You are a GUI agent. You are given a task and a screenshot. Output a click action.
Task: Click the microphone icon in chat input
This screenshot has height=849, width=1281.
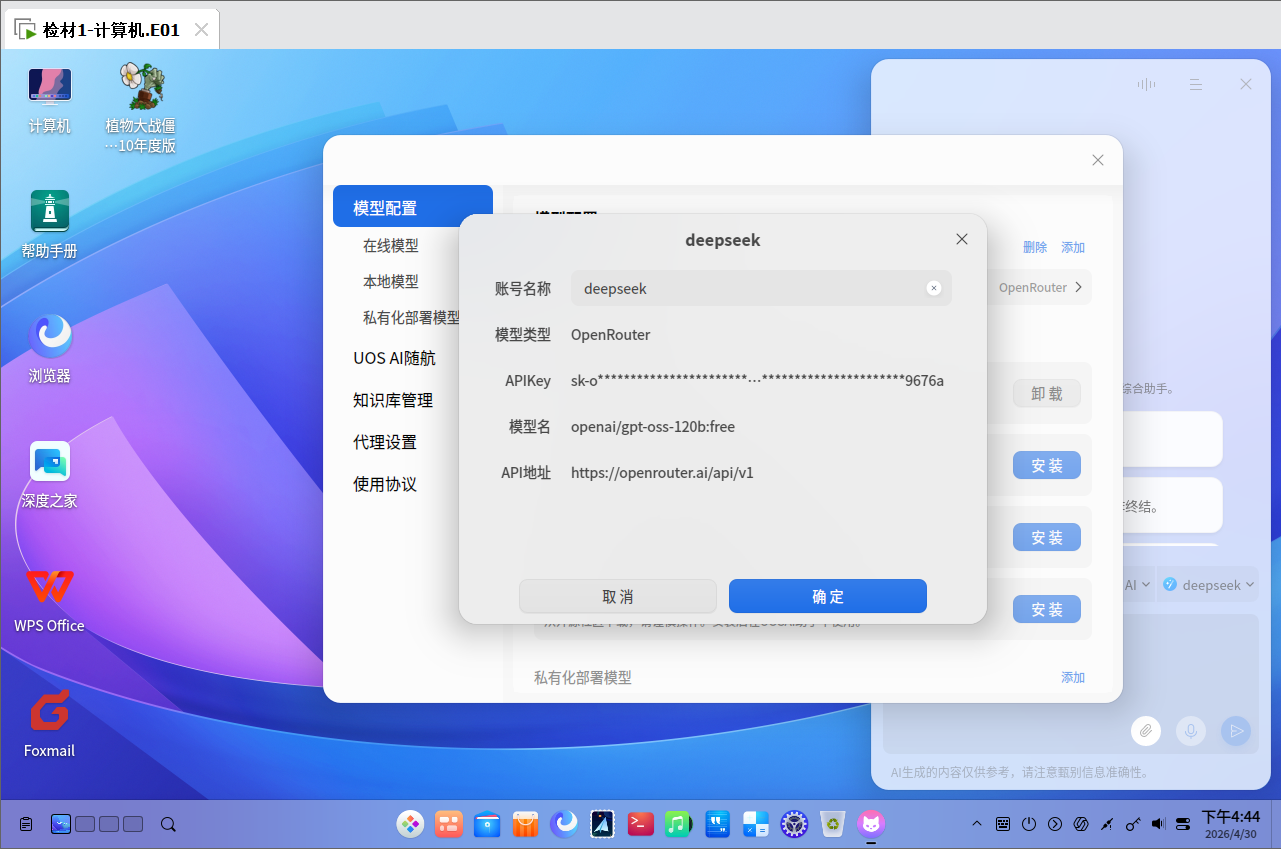(1191, 731)
